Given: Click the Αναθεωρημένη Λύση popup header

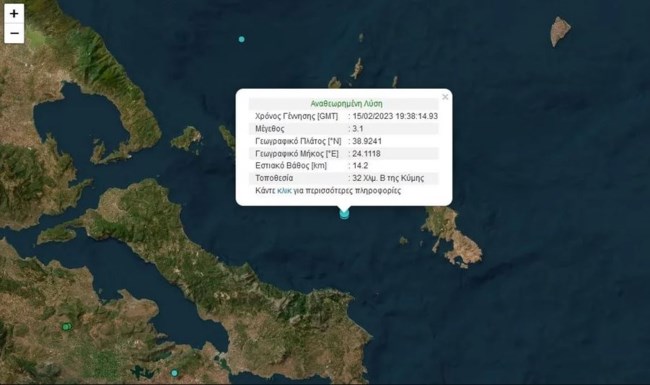Looking at the screenshot, I should tap(347, 104).
